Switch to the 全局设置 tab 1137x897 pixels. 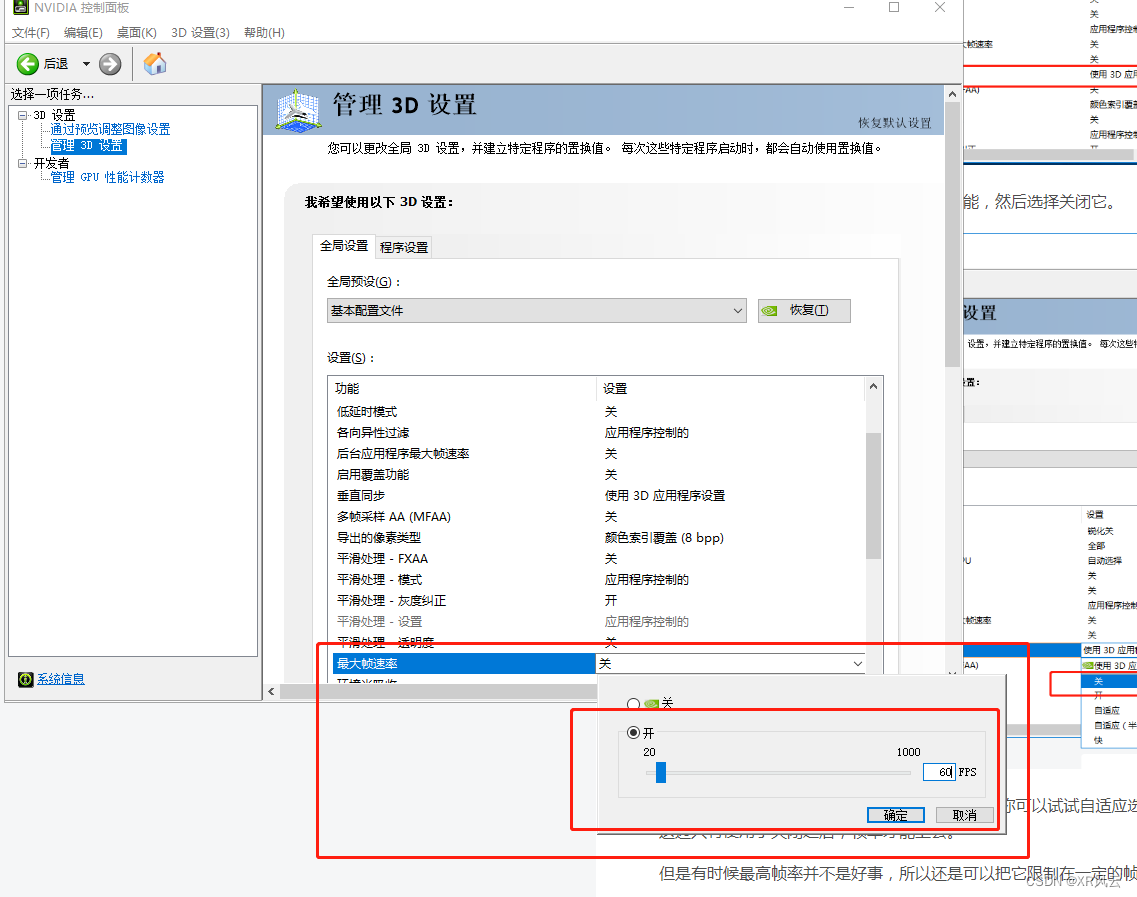344,246
